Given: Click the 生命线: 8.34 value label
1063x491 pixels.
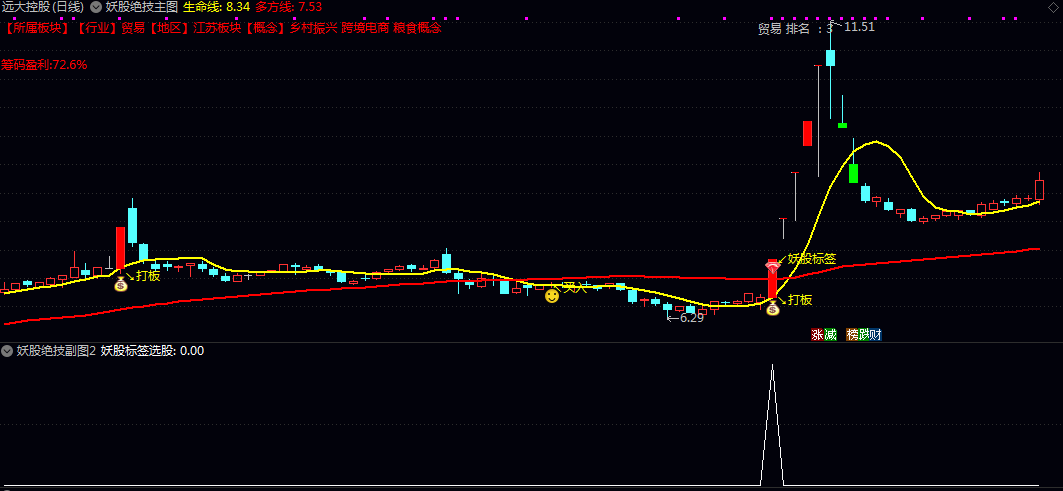Looking at the screenshot, I should 216,7.
